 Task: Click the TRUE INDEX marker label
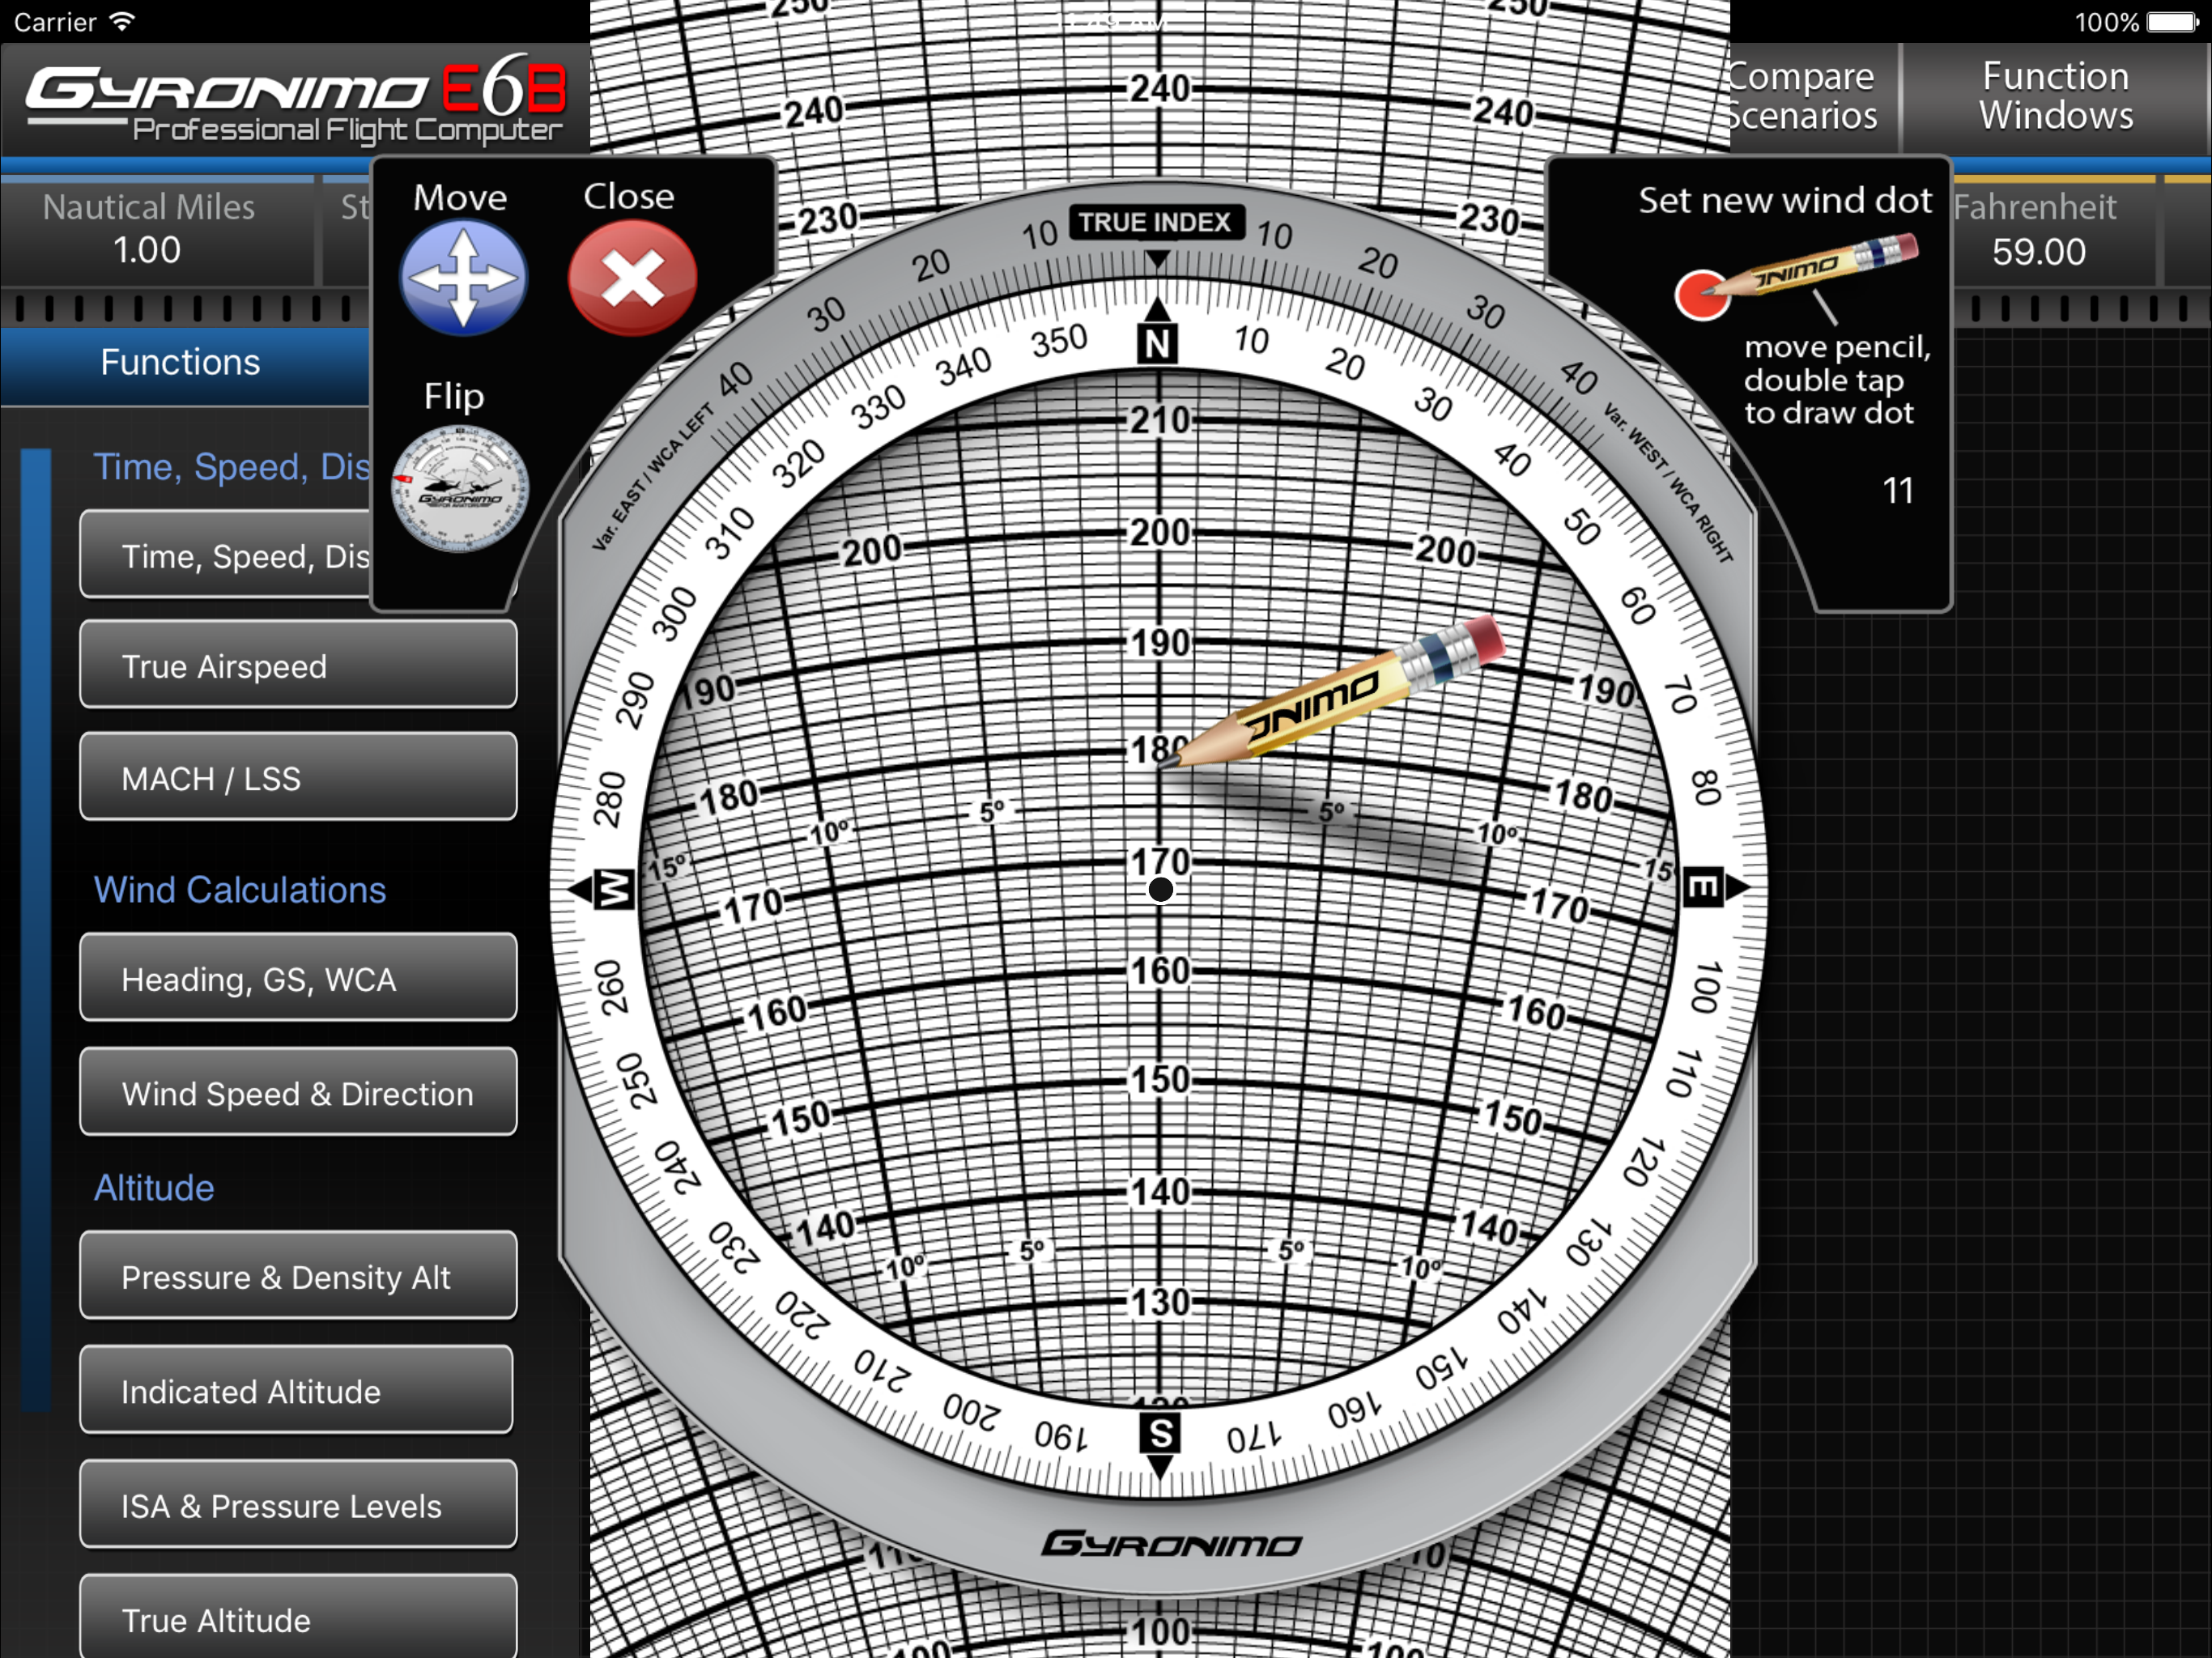coord(1155,222)
